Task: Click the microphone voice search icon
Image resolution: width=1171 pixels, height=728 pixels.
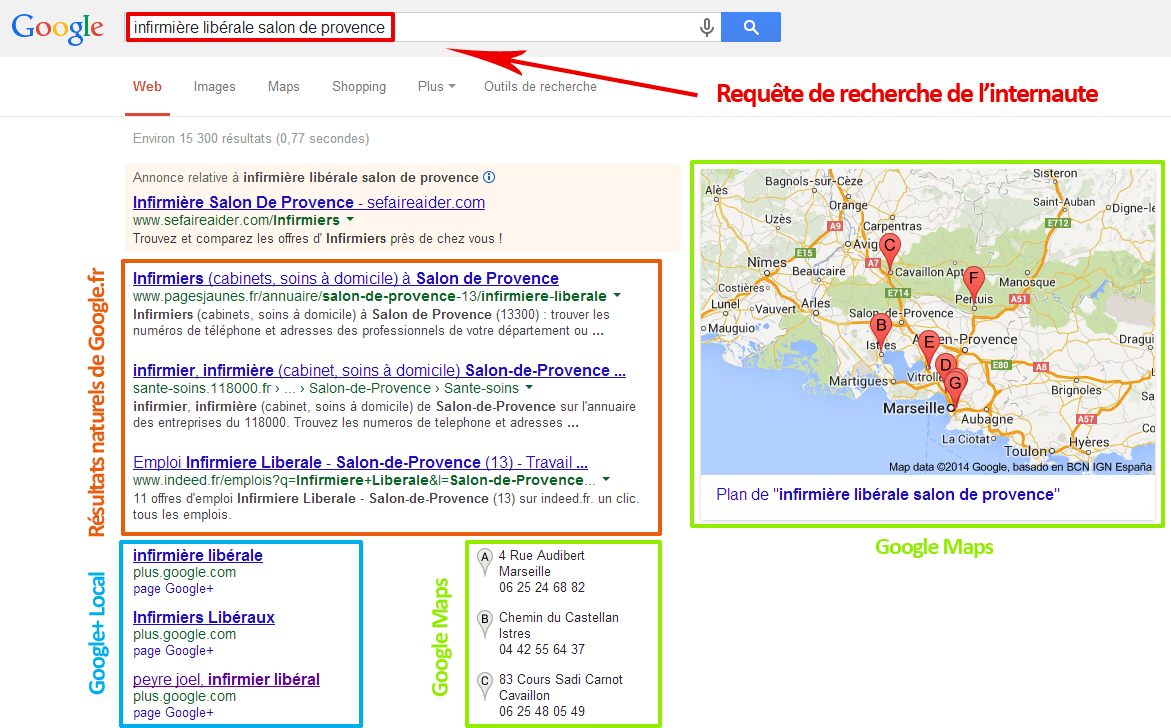Action: (x=706, y=28)
